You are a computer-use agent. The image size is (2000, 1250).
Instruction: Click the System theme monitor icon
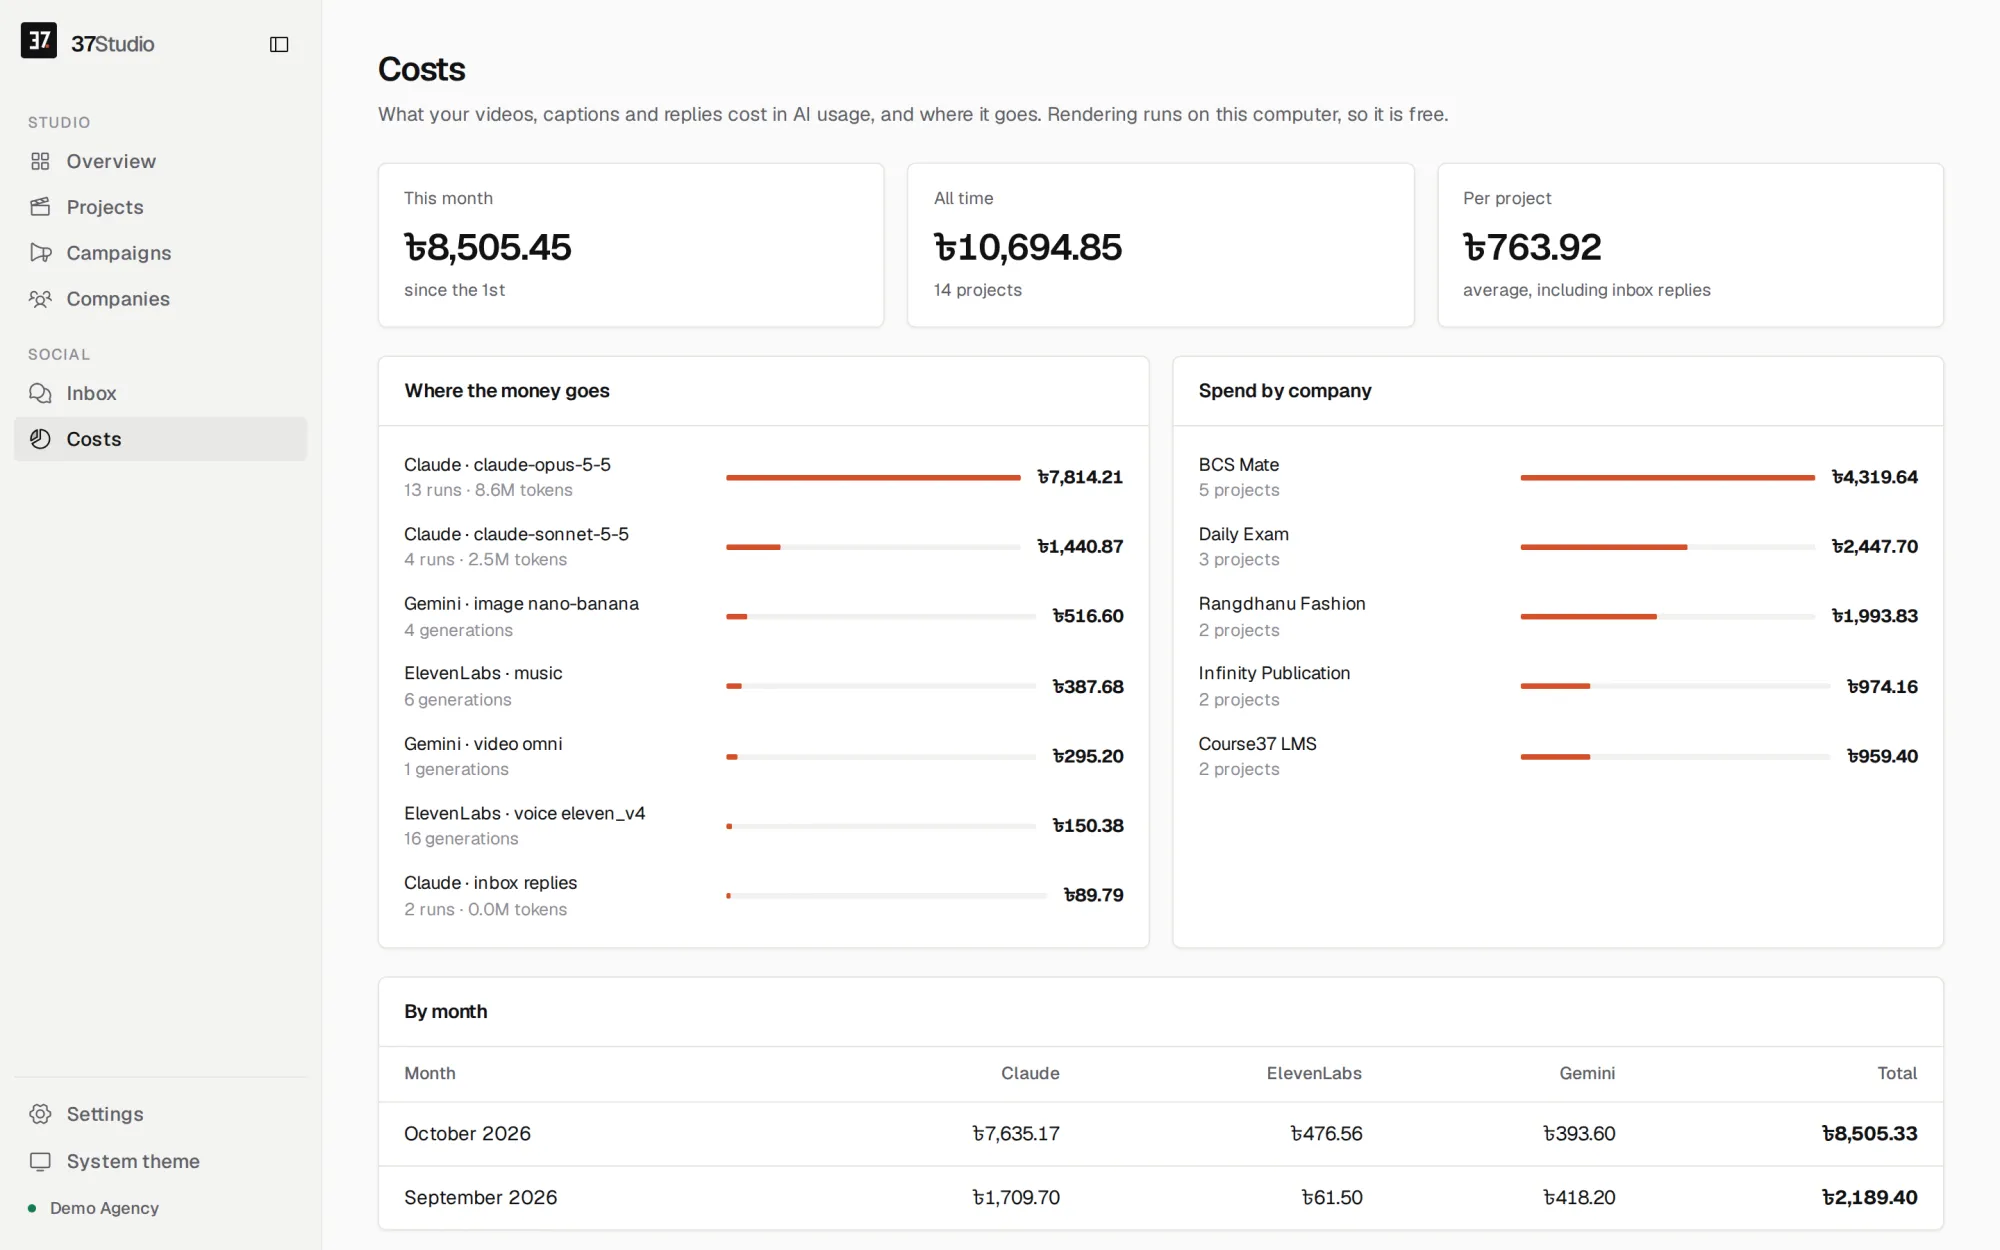[40, 1161]
